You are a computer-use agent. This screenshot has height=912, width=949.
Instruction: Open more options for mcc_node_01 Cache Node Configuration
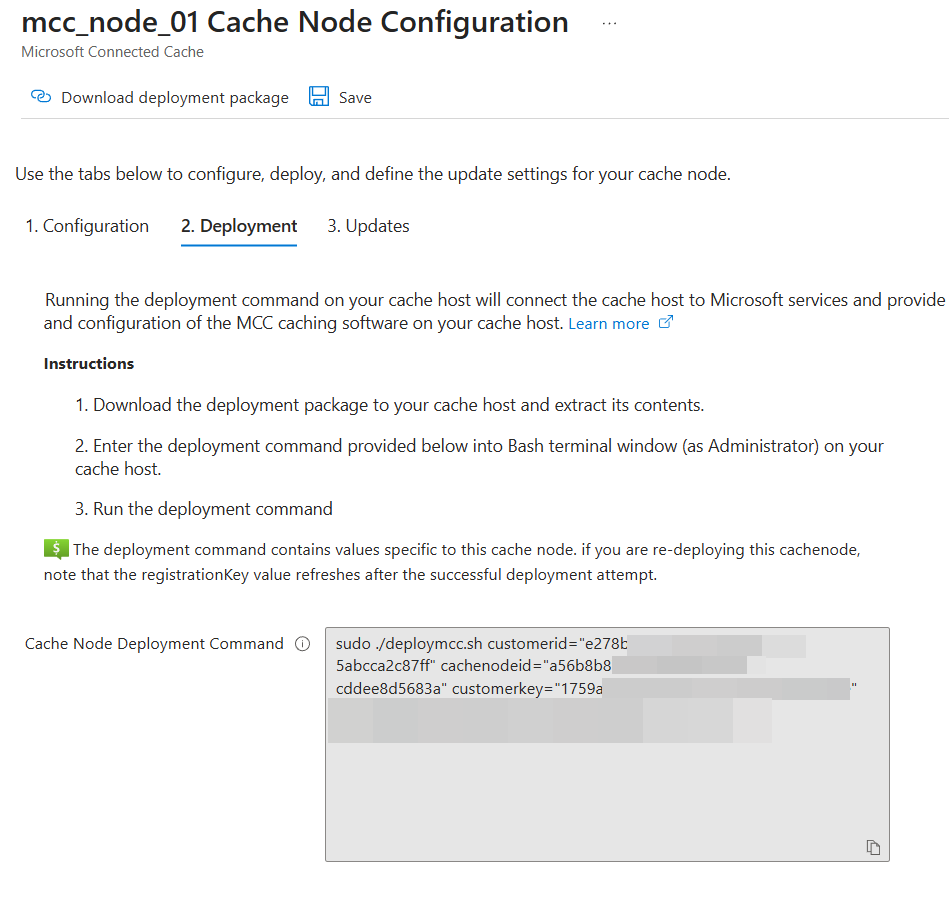(x=609, y=22)
